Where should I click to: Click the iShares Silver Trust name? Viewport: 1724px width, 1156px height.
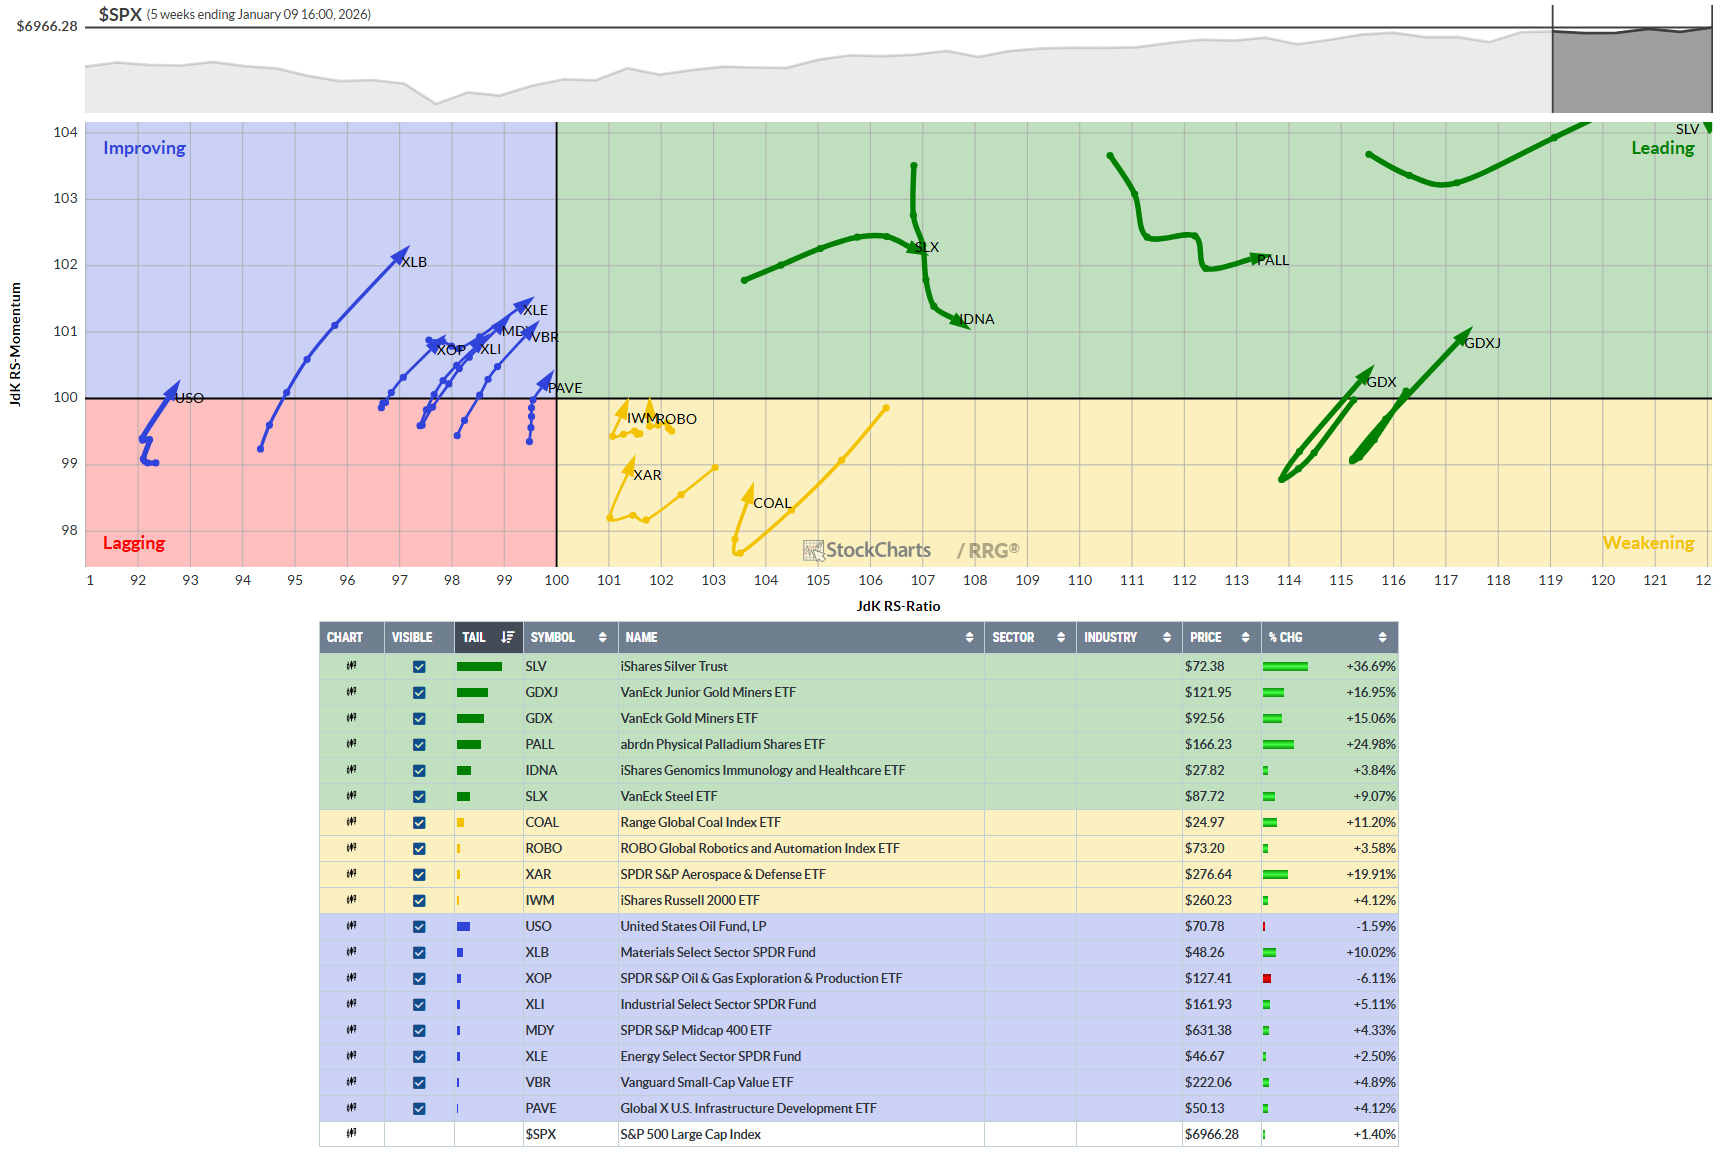tap(673, 666)
